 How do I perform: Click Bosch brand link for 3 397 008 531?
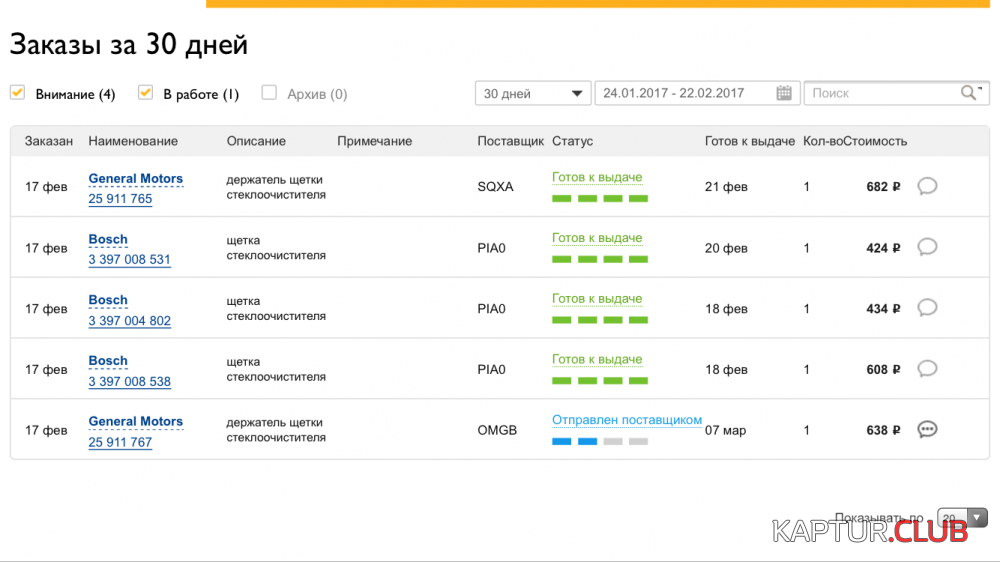tap(108, 239)
